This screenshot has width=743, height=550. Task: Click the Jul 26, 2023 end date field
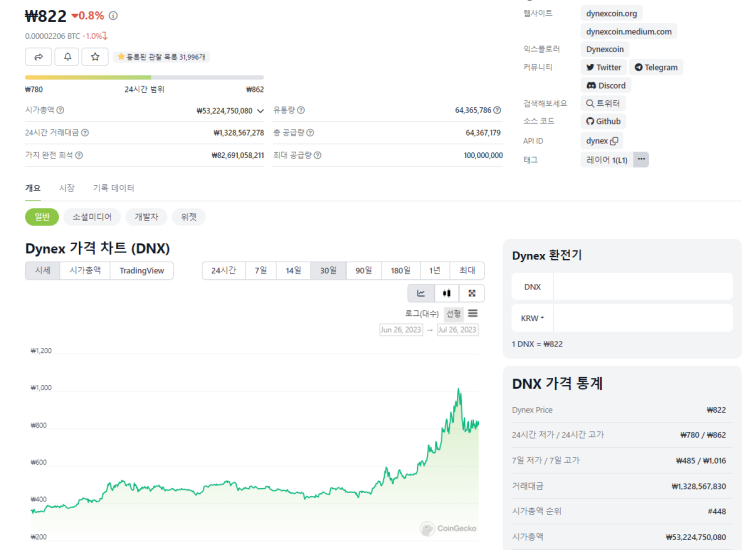coord(457,330)
